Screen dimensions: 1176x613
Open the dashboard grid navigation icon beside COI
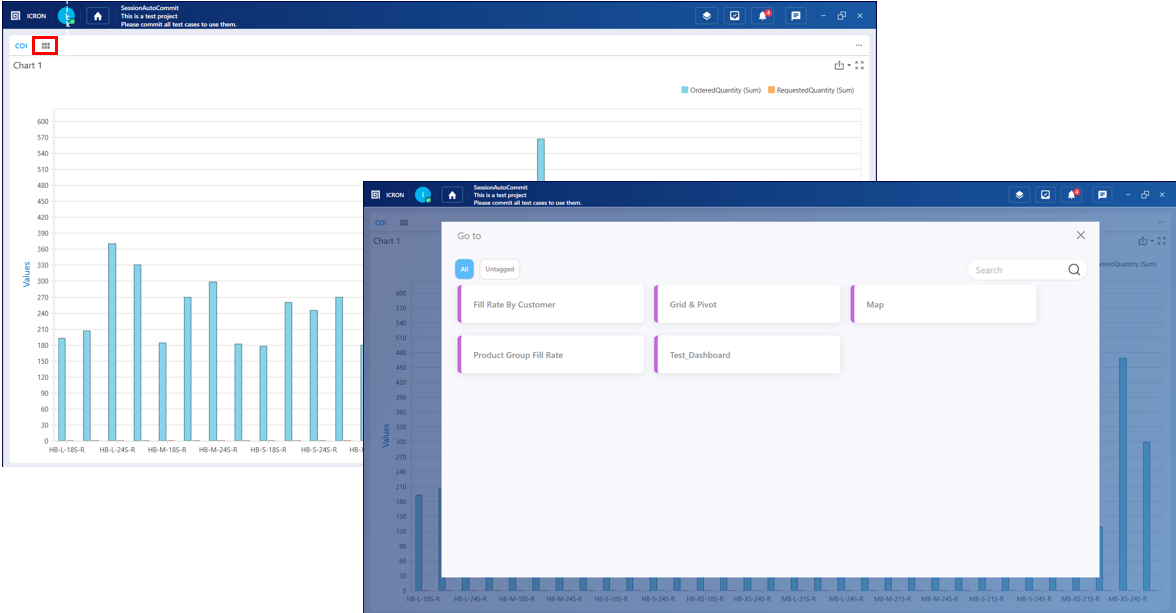coord(44,45)
